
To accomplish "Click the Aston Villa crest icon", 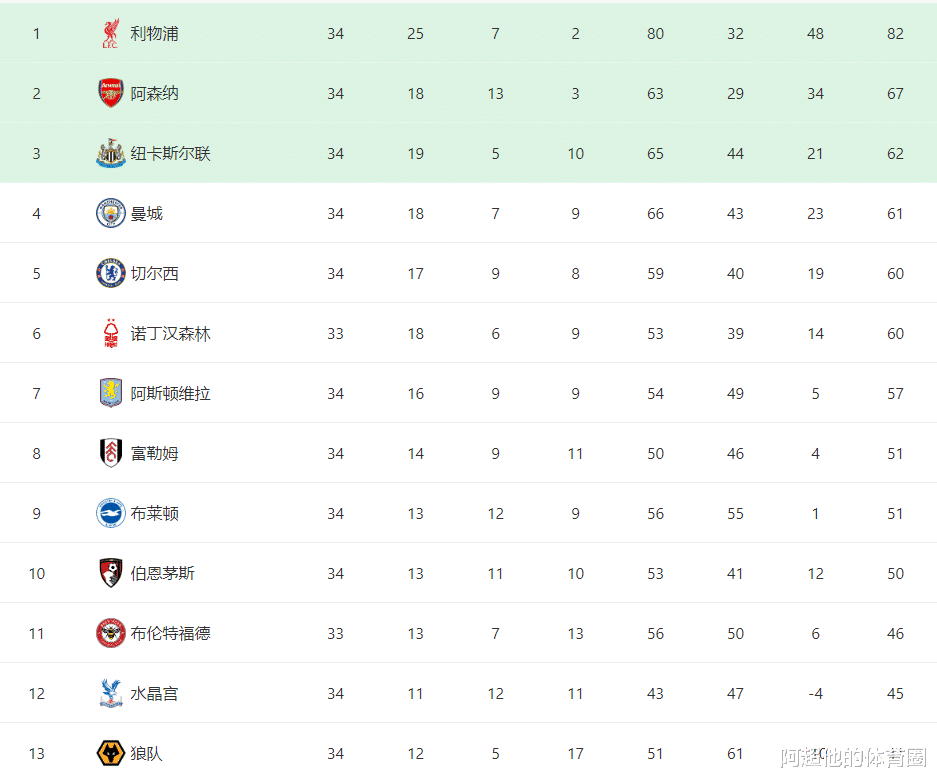I will [110, 394].
